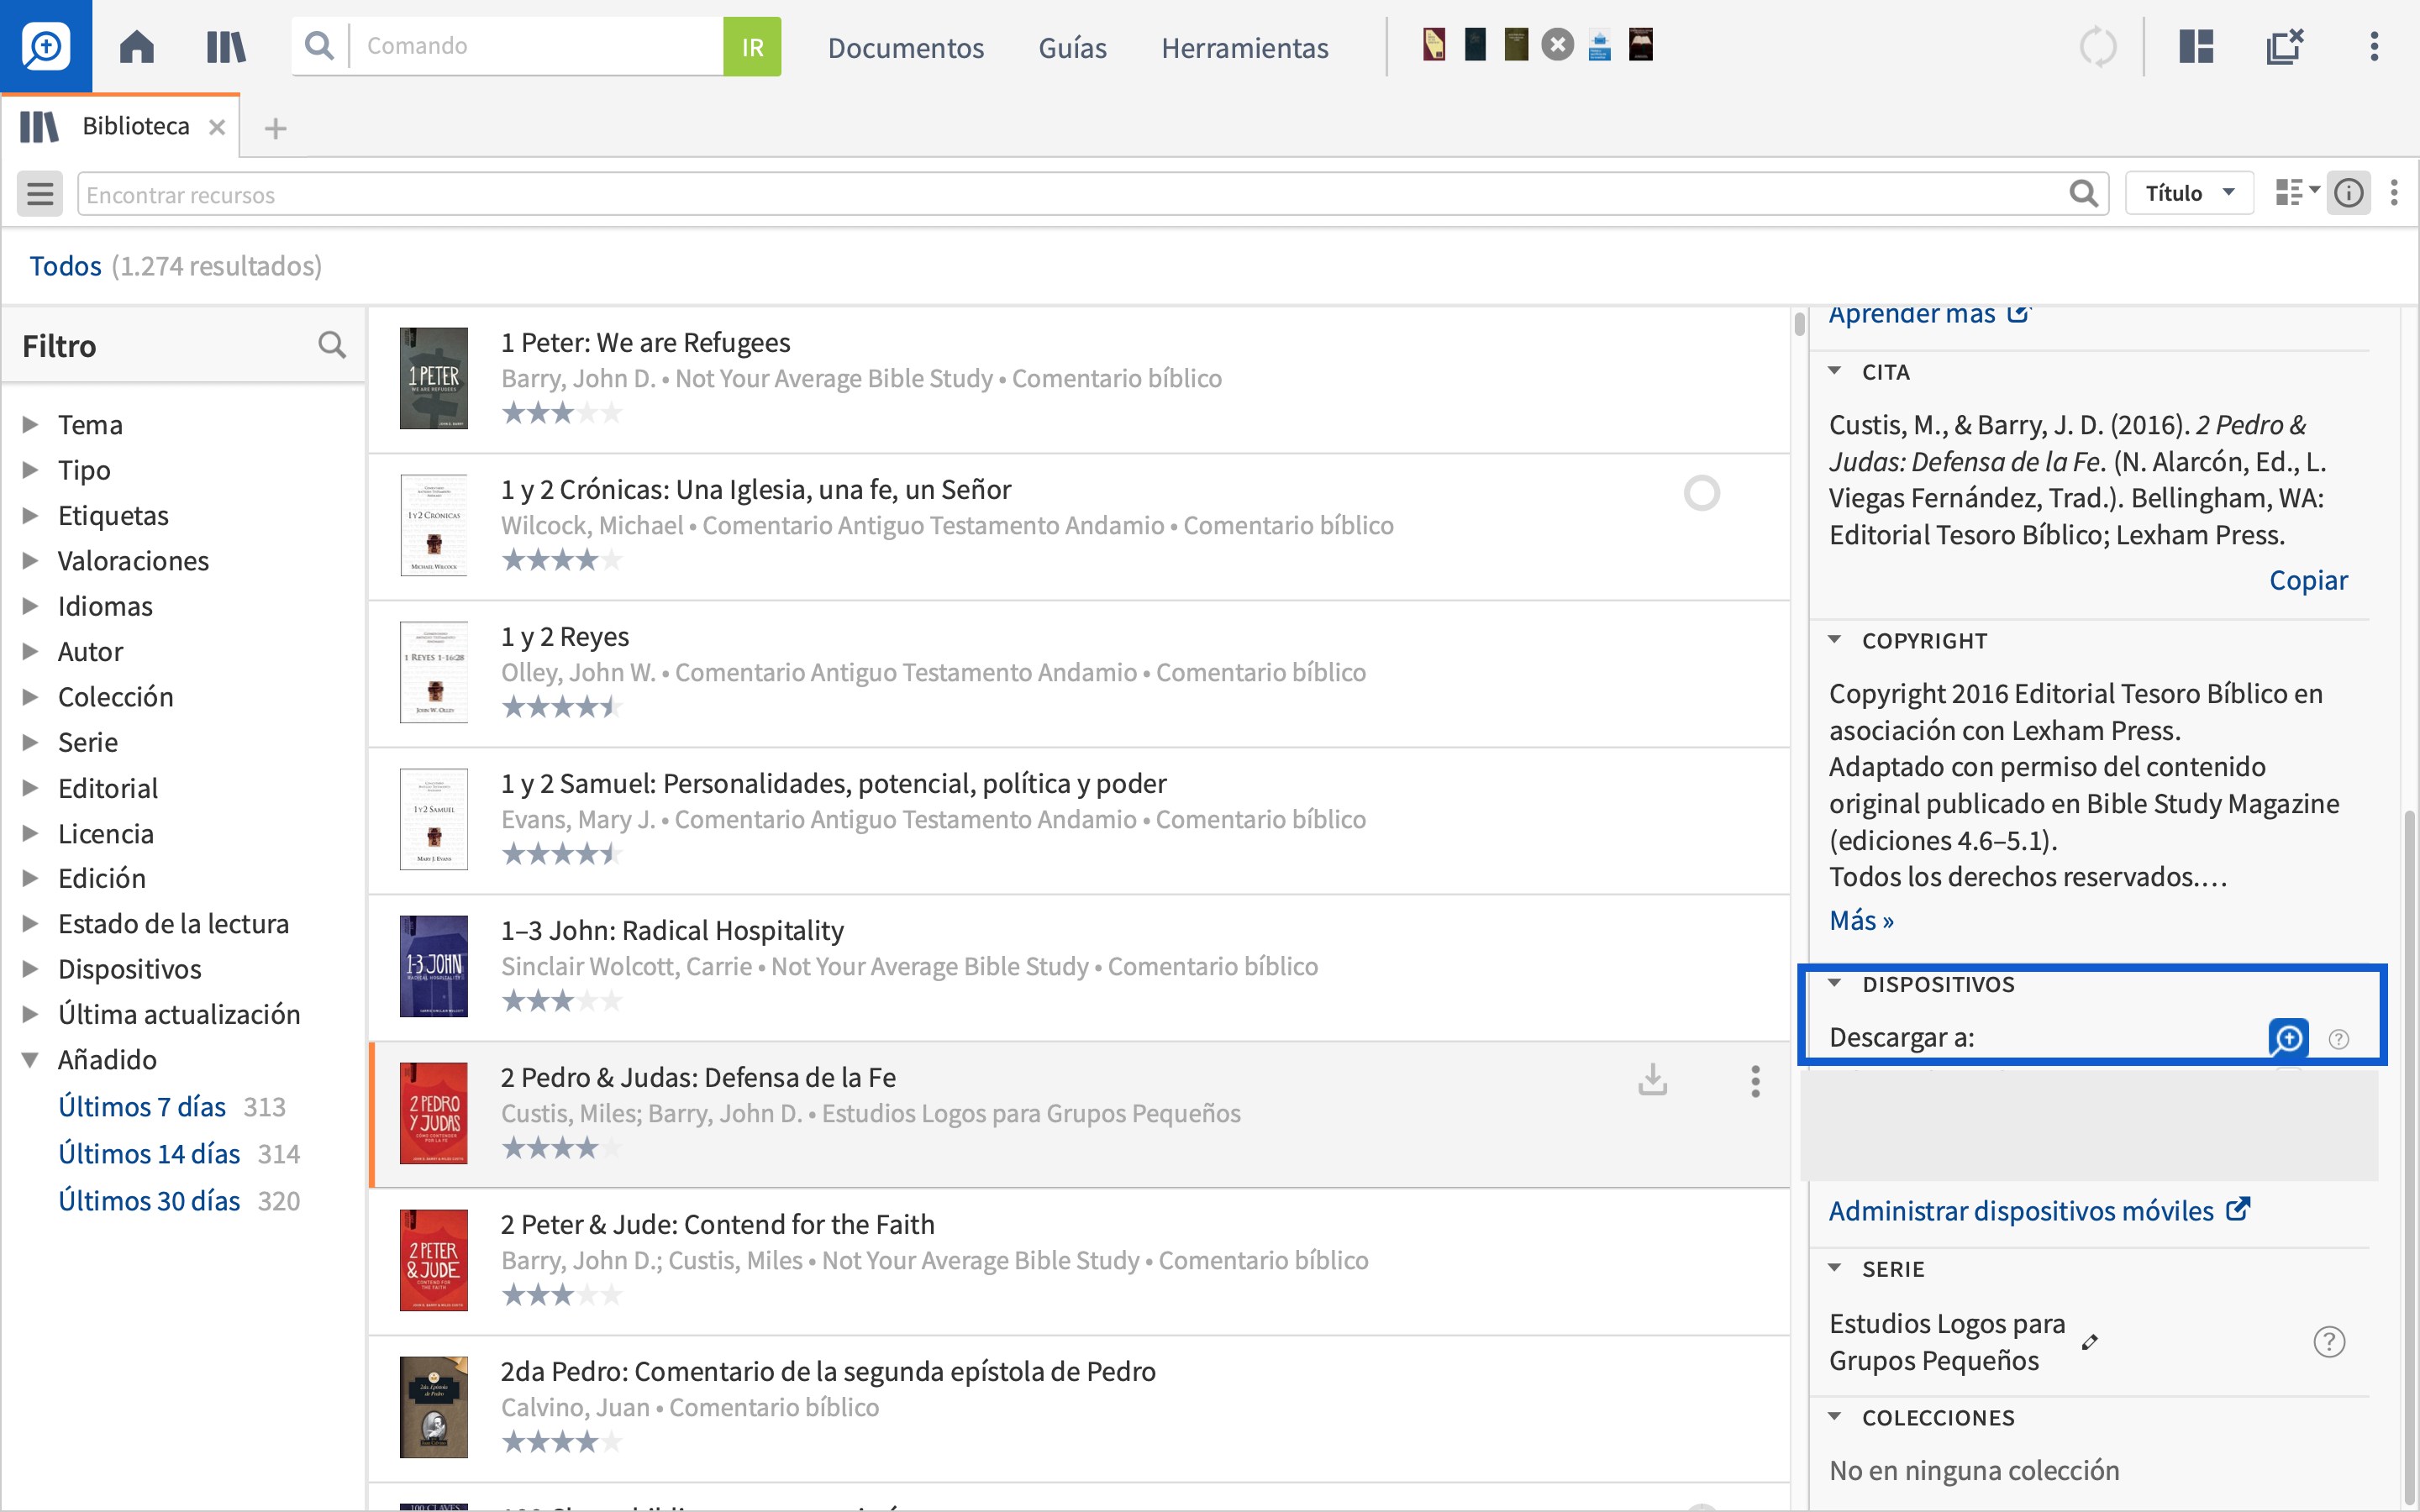This screenshot has height=1512, width=2420.
Task: Open the blue shortcut book icon
Action: click(x=1599, y=46)
